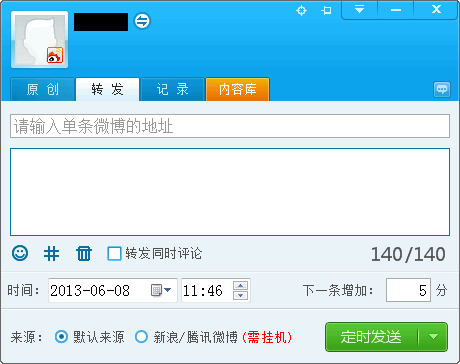Open the 内容库 content library

[x=238, y=89]
